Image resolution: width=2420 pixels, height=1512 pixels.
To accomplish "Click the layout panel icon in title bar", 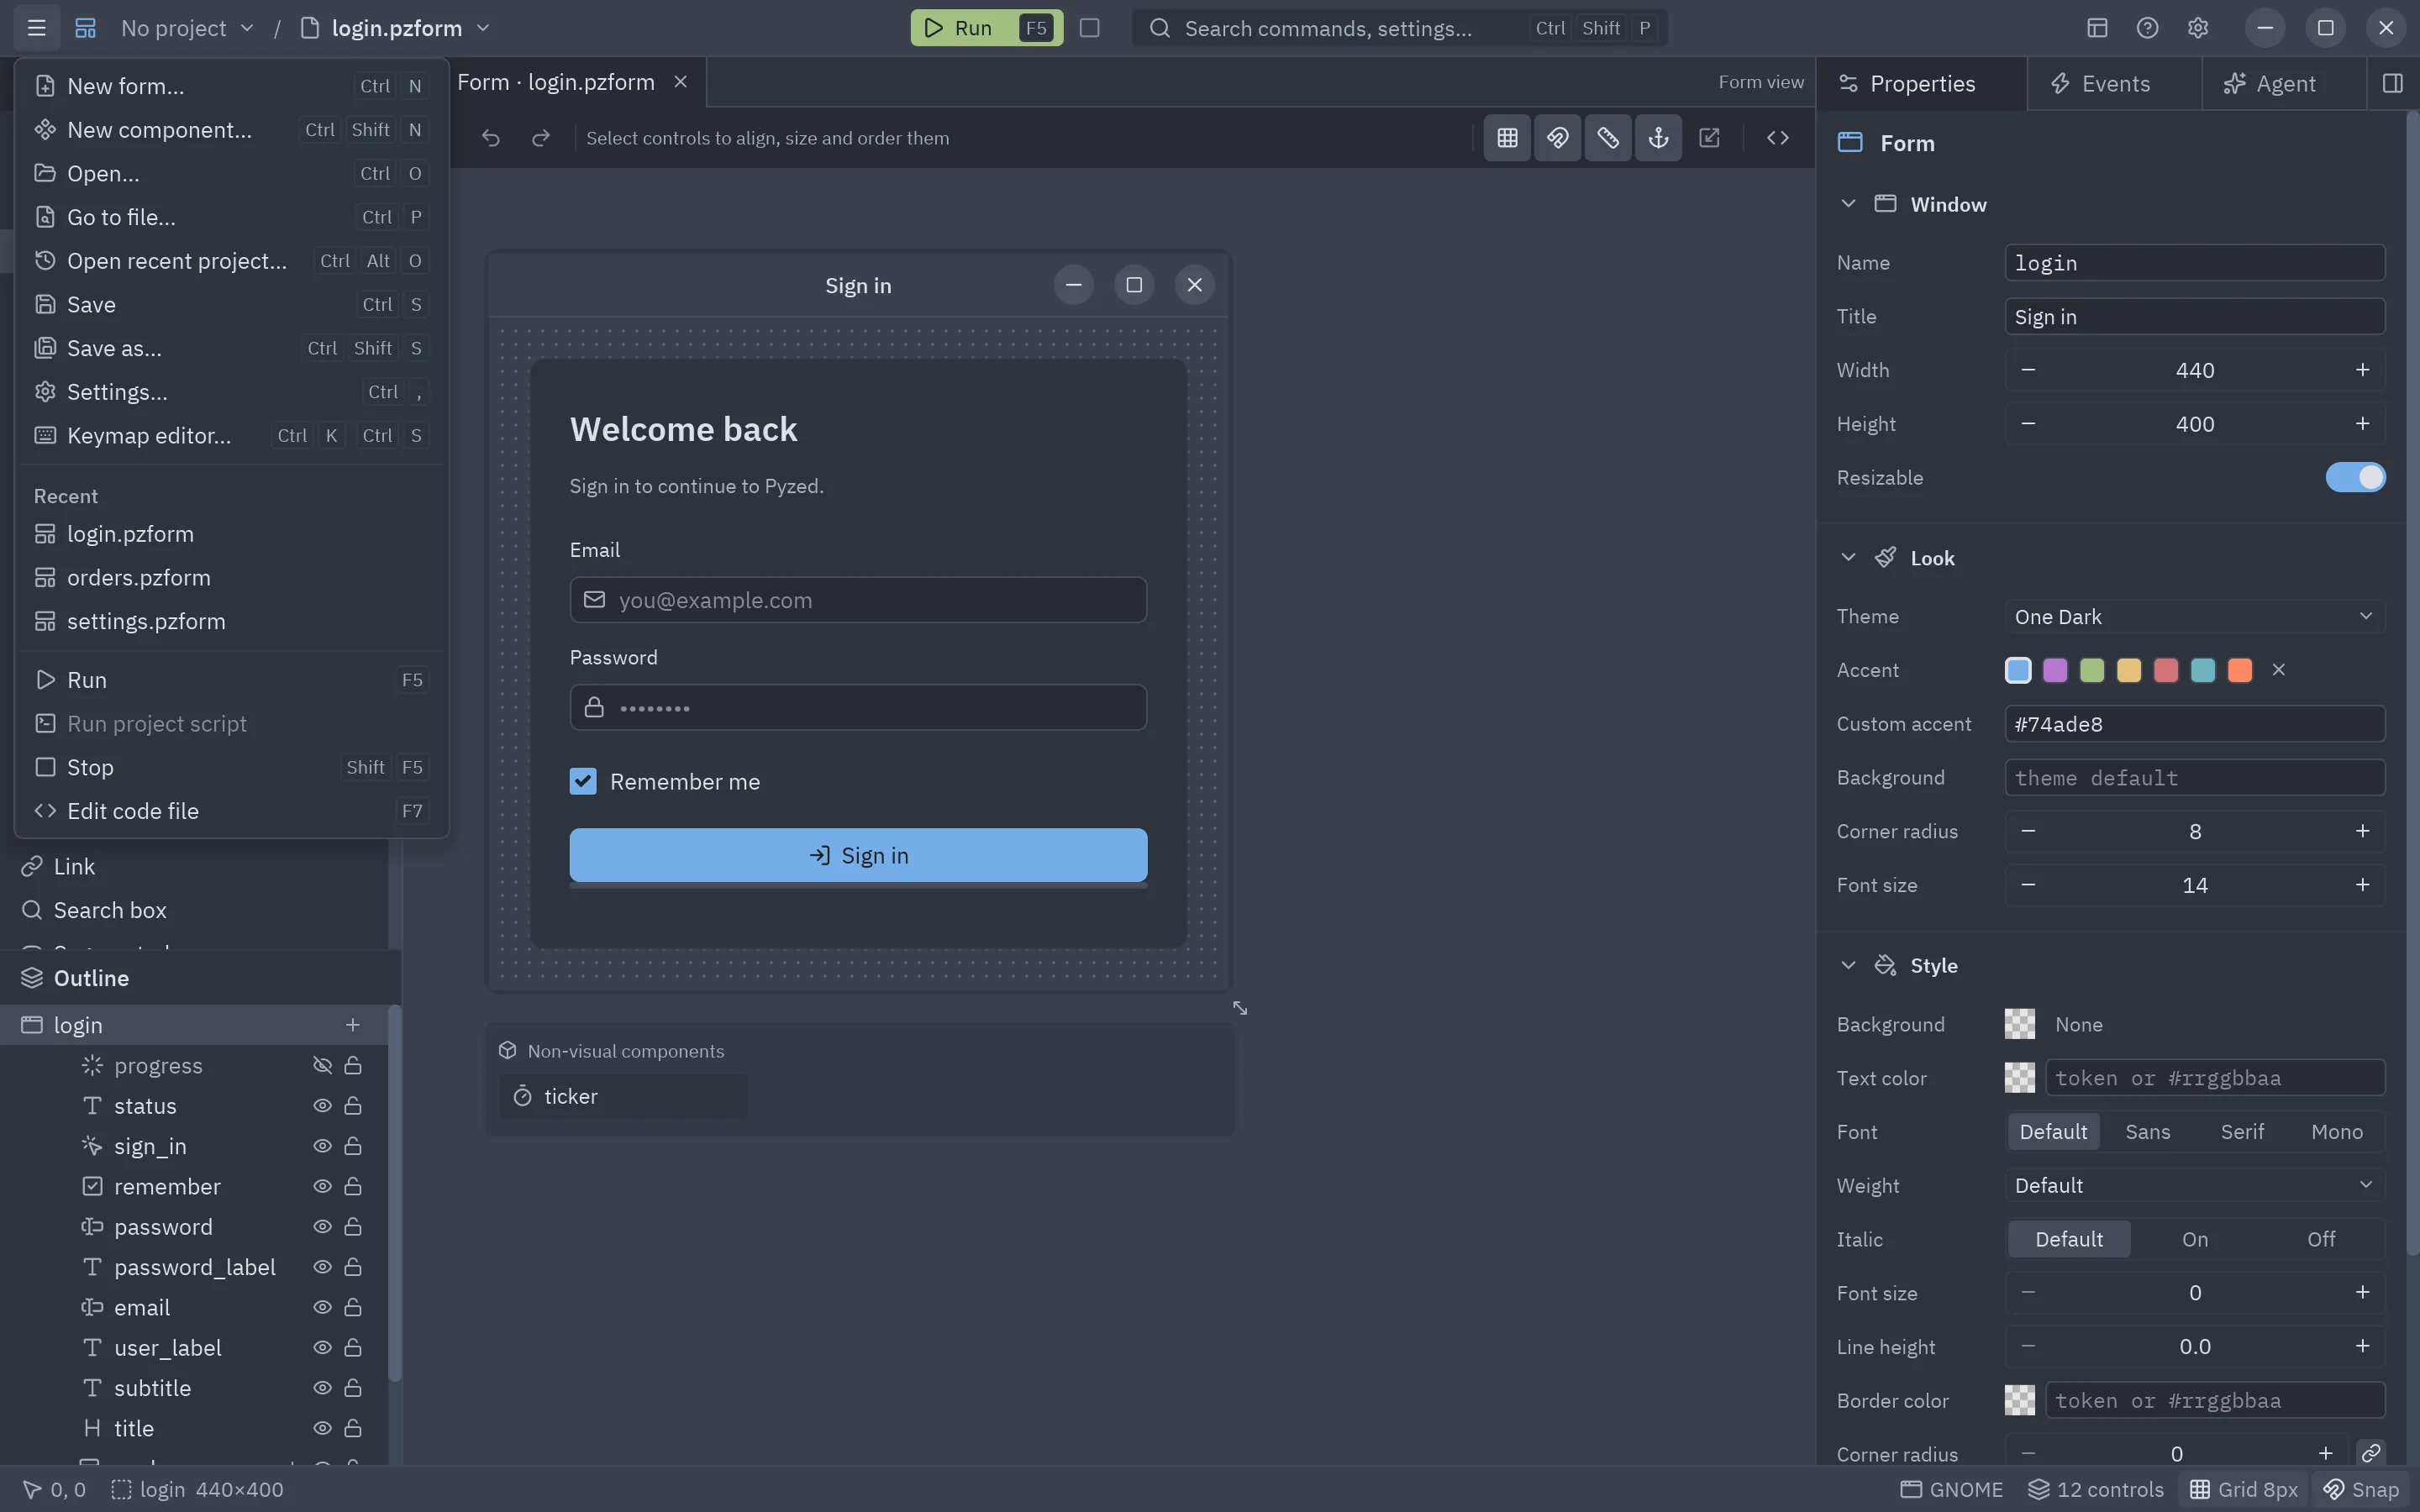I will tap(2097, 28).
